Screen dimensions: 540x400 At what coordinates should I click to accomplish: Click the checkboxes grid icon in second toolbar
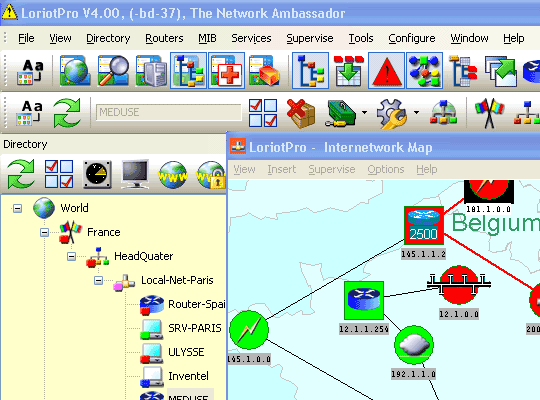pos(263,113)
